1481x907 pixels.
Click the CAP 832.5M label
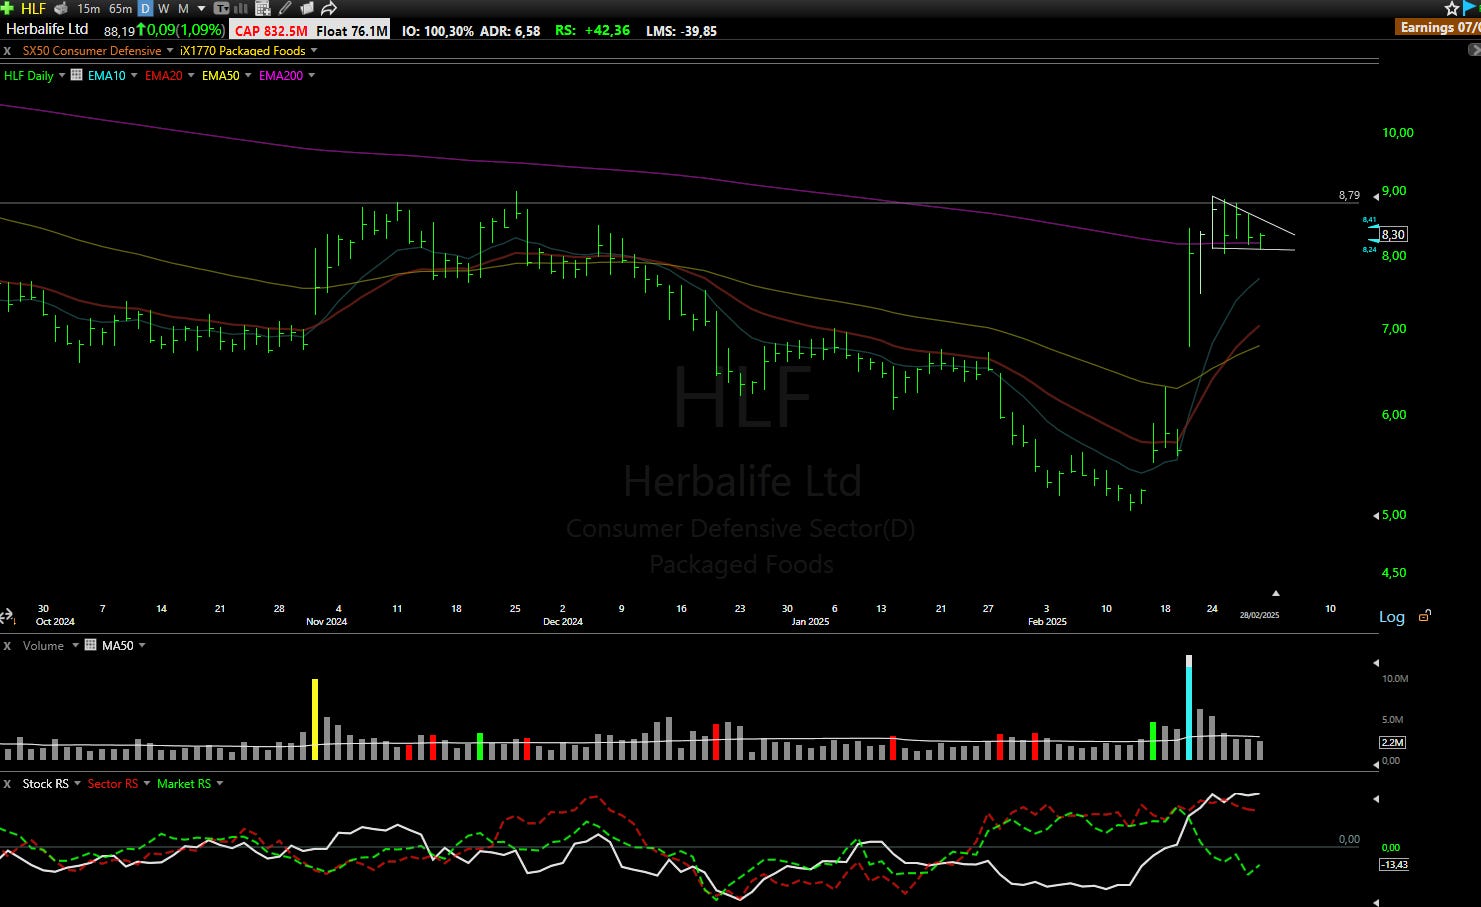click(271, 31)
